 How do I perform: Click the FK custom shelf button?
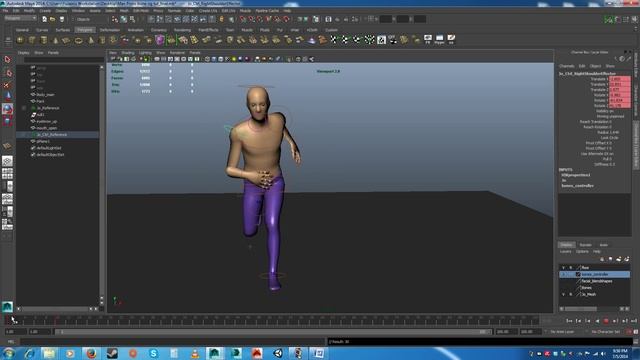[428, 40]
